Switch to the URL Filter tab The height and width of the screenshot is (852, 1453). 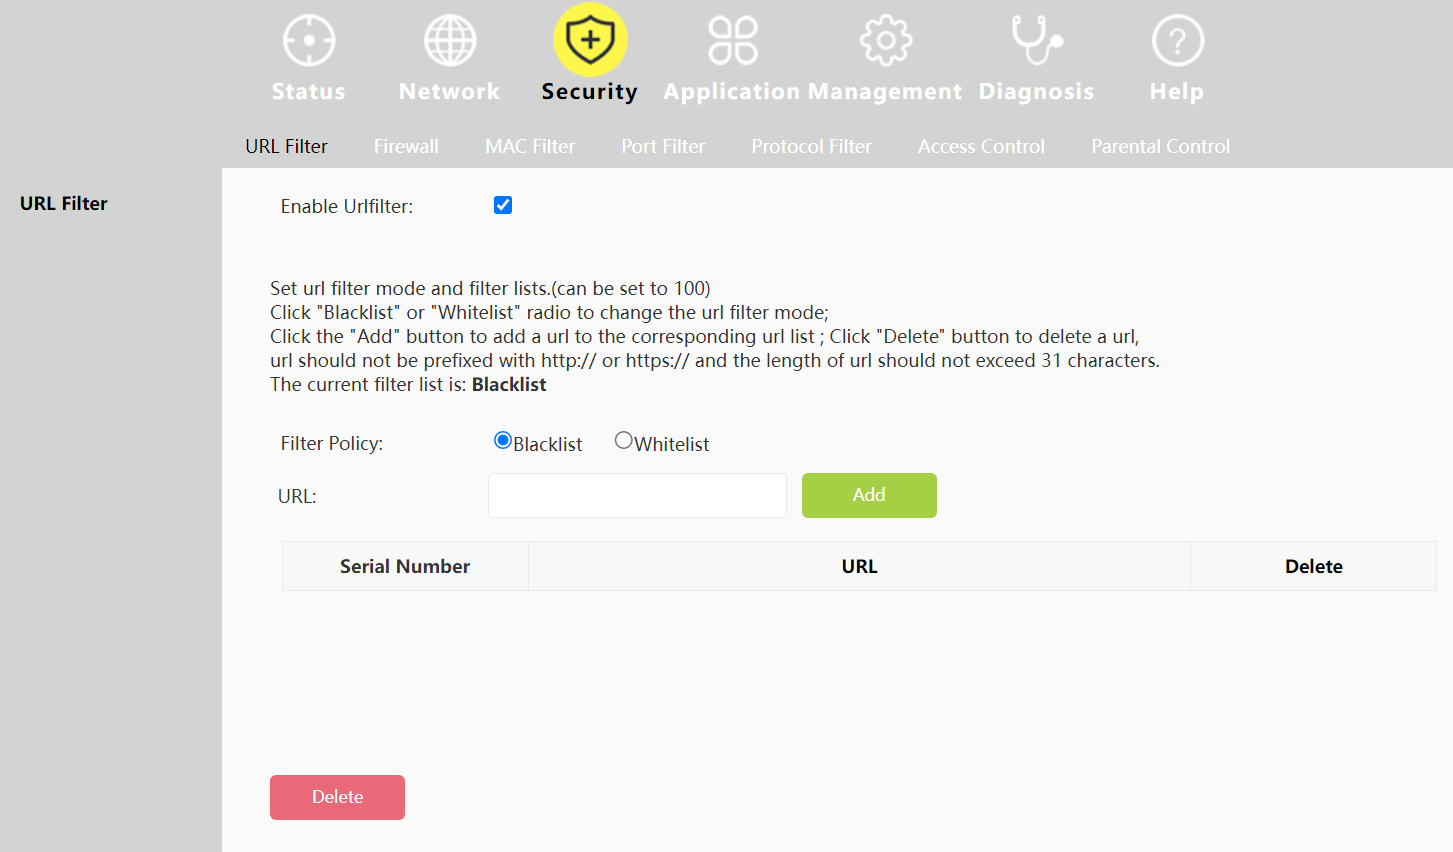click(286, 146)
